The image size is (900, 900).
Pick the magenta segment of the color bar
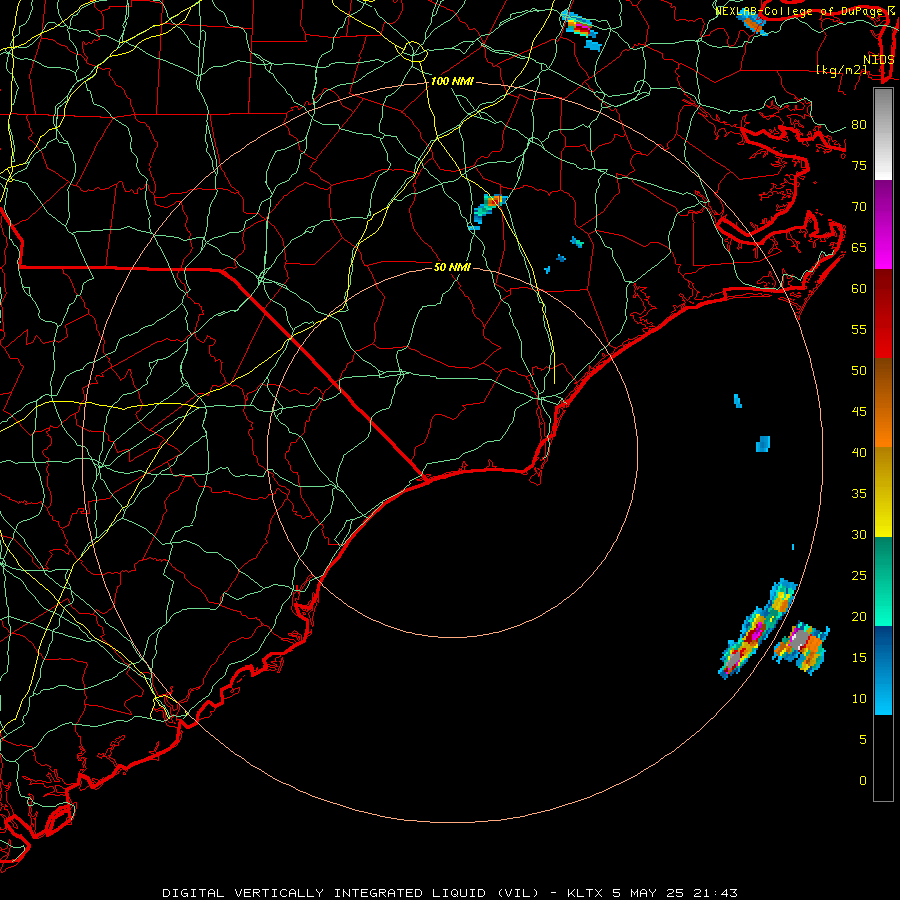pyautogui.click(x=883, y=224)
